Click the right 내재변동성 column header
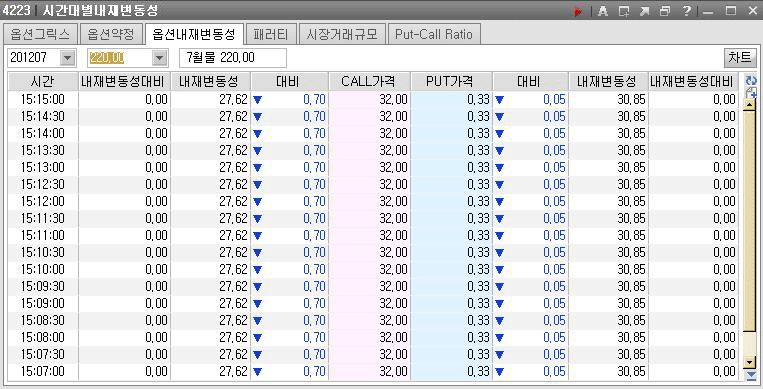This screenshot has height=389, width=763. point(608,81)
